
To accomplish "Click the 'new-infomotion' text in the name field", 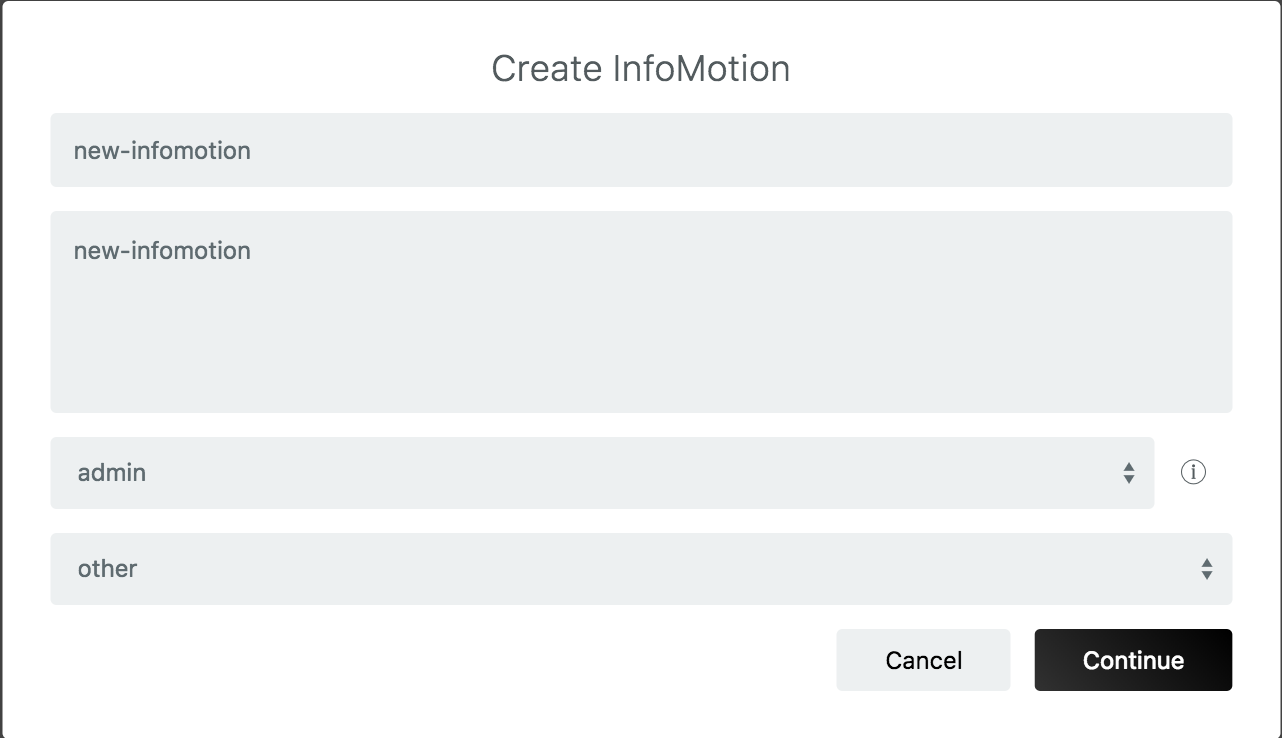I will 162,151.
